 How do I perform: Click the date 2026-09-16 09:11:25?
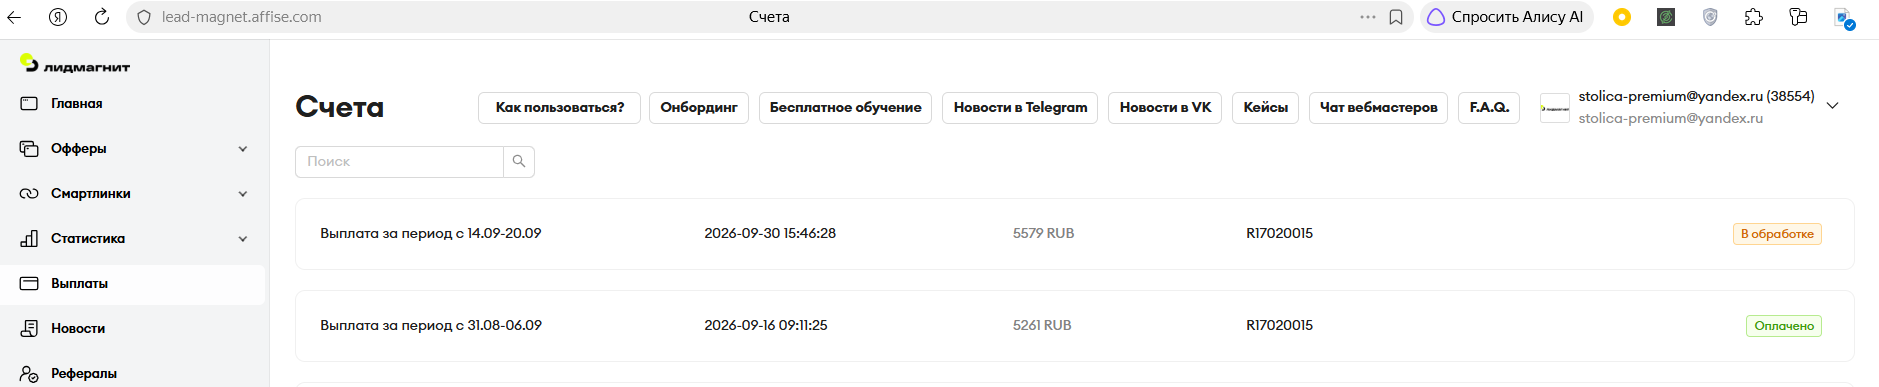[766, 325]
